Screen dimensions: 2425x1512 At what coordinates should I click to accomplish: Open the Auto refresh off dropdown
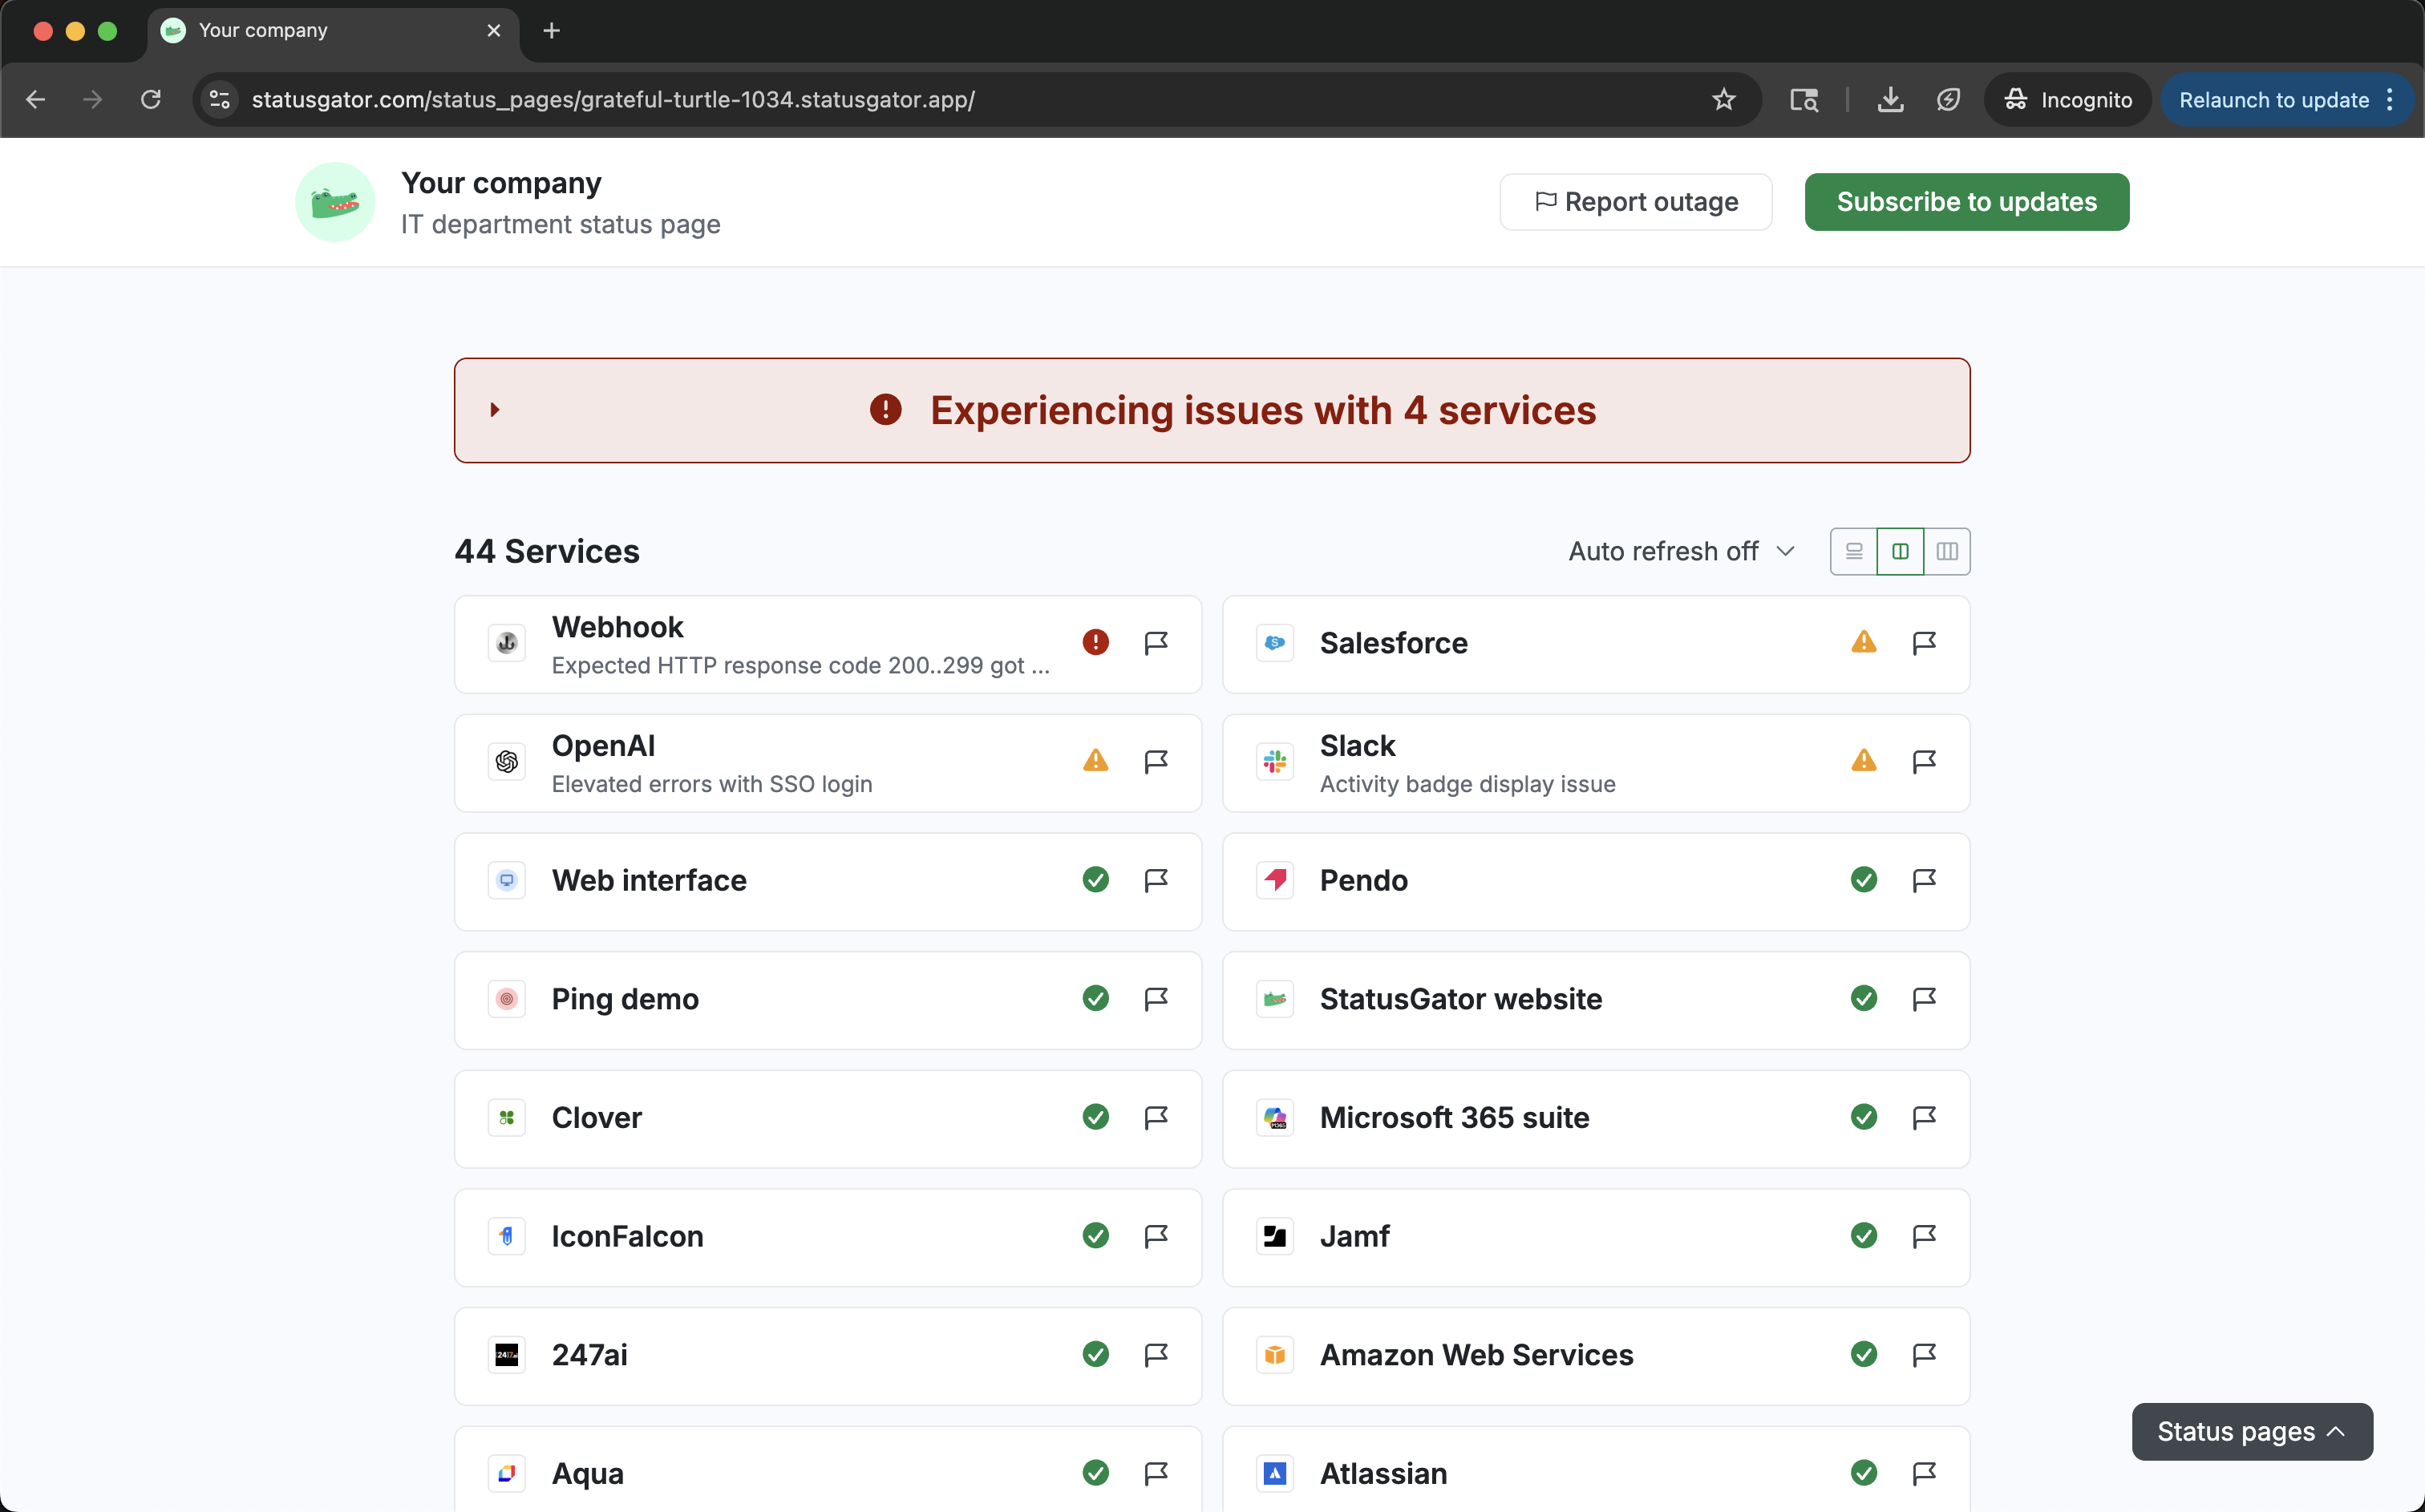[1682, 552]
